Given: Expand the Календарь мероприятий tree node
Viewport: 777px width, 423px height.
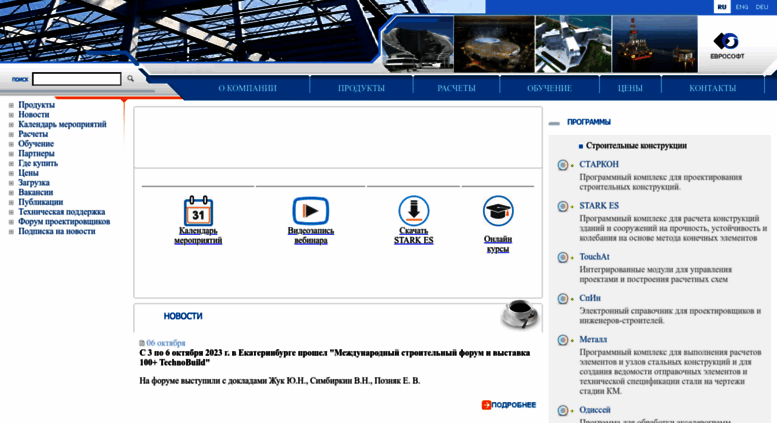Looking at the screenshot, I should [x=11, y=124].
